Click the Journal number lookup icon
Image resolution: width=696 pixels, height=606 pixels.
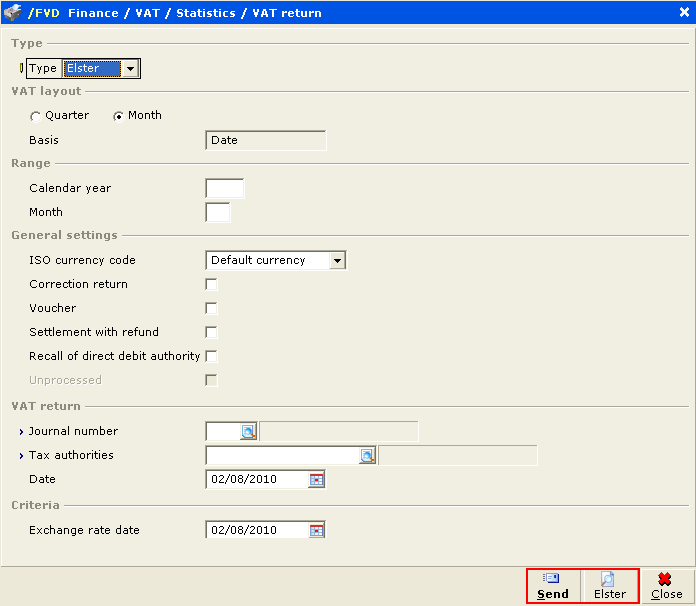click(248, 431)
